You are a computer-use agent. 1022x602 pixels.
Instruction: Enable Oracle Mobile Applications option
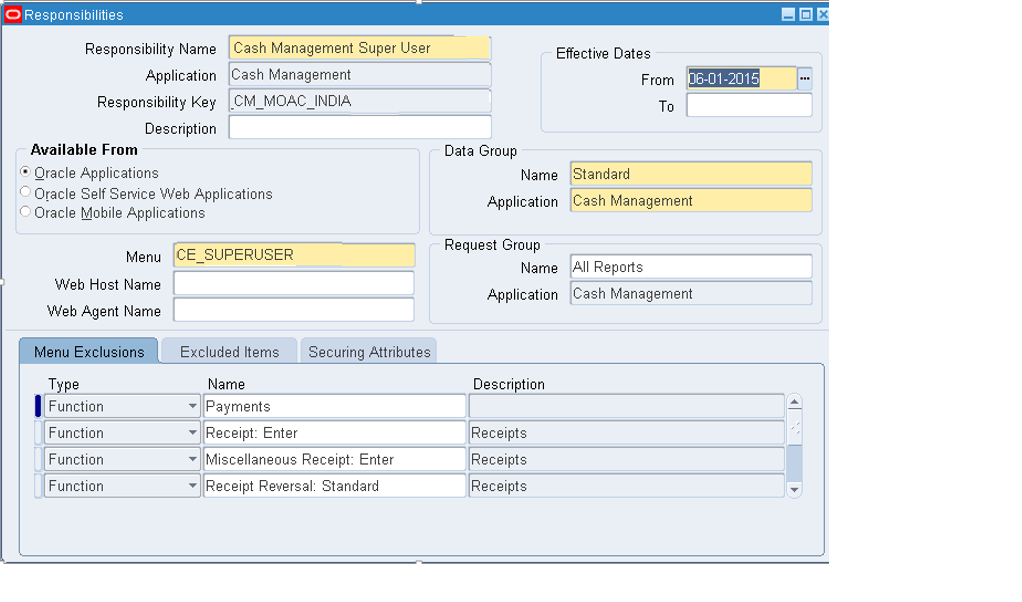(x=25, y=212)
